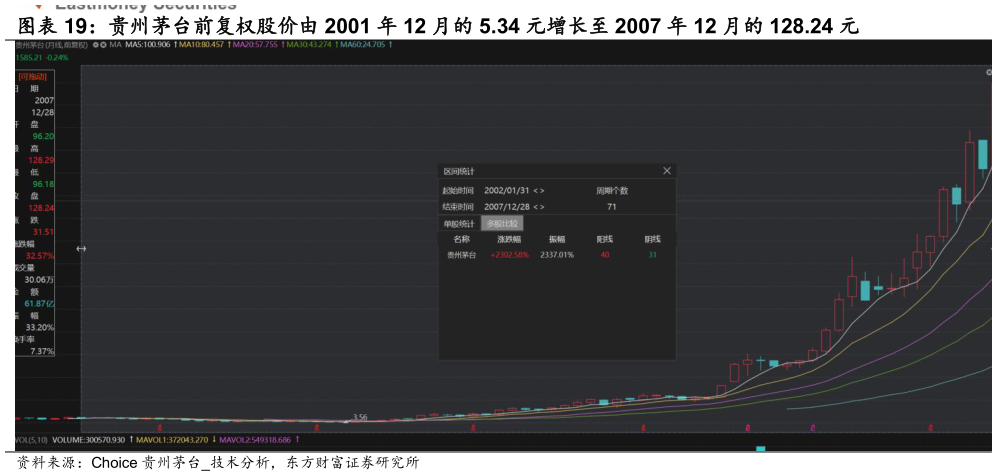Click the +2302.58% change value
Image resolution: width=997 pixels, height=476 pixels.
tap(509, 255)
